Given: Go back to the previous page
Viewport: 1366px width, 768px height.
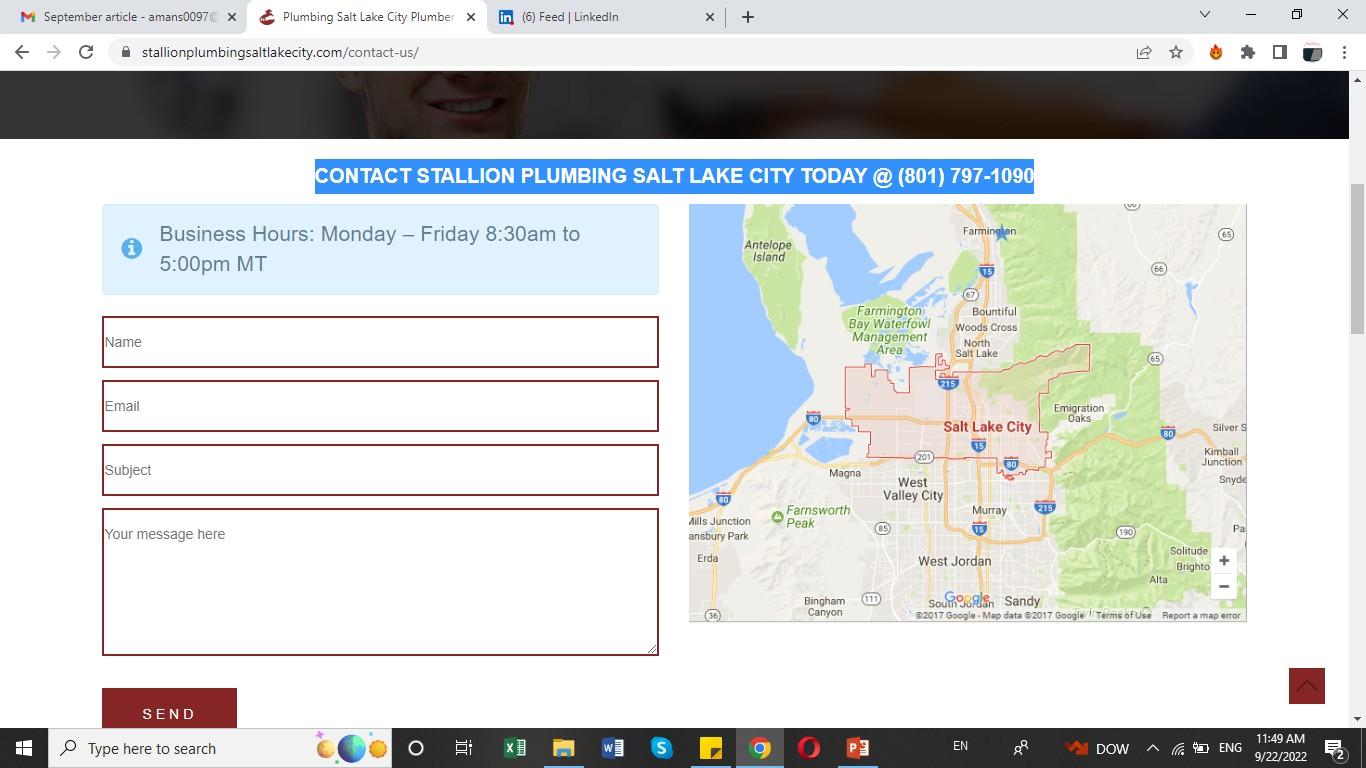Looking at the screenshot, I should pos(22,52).
